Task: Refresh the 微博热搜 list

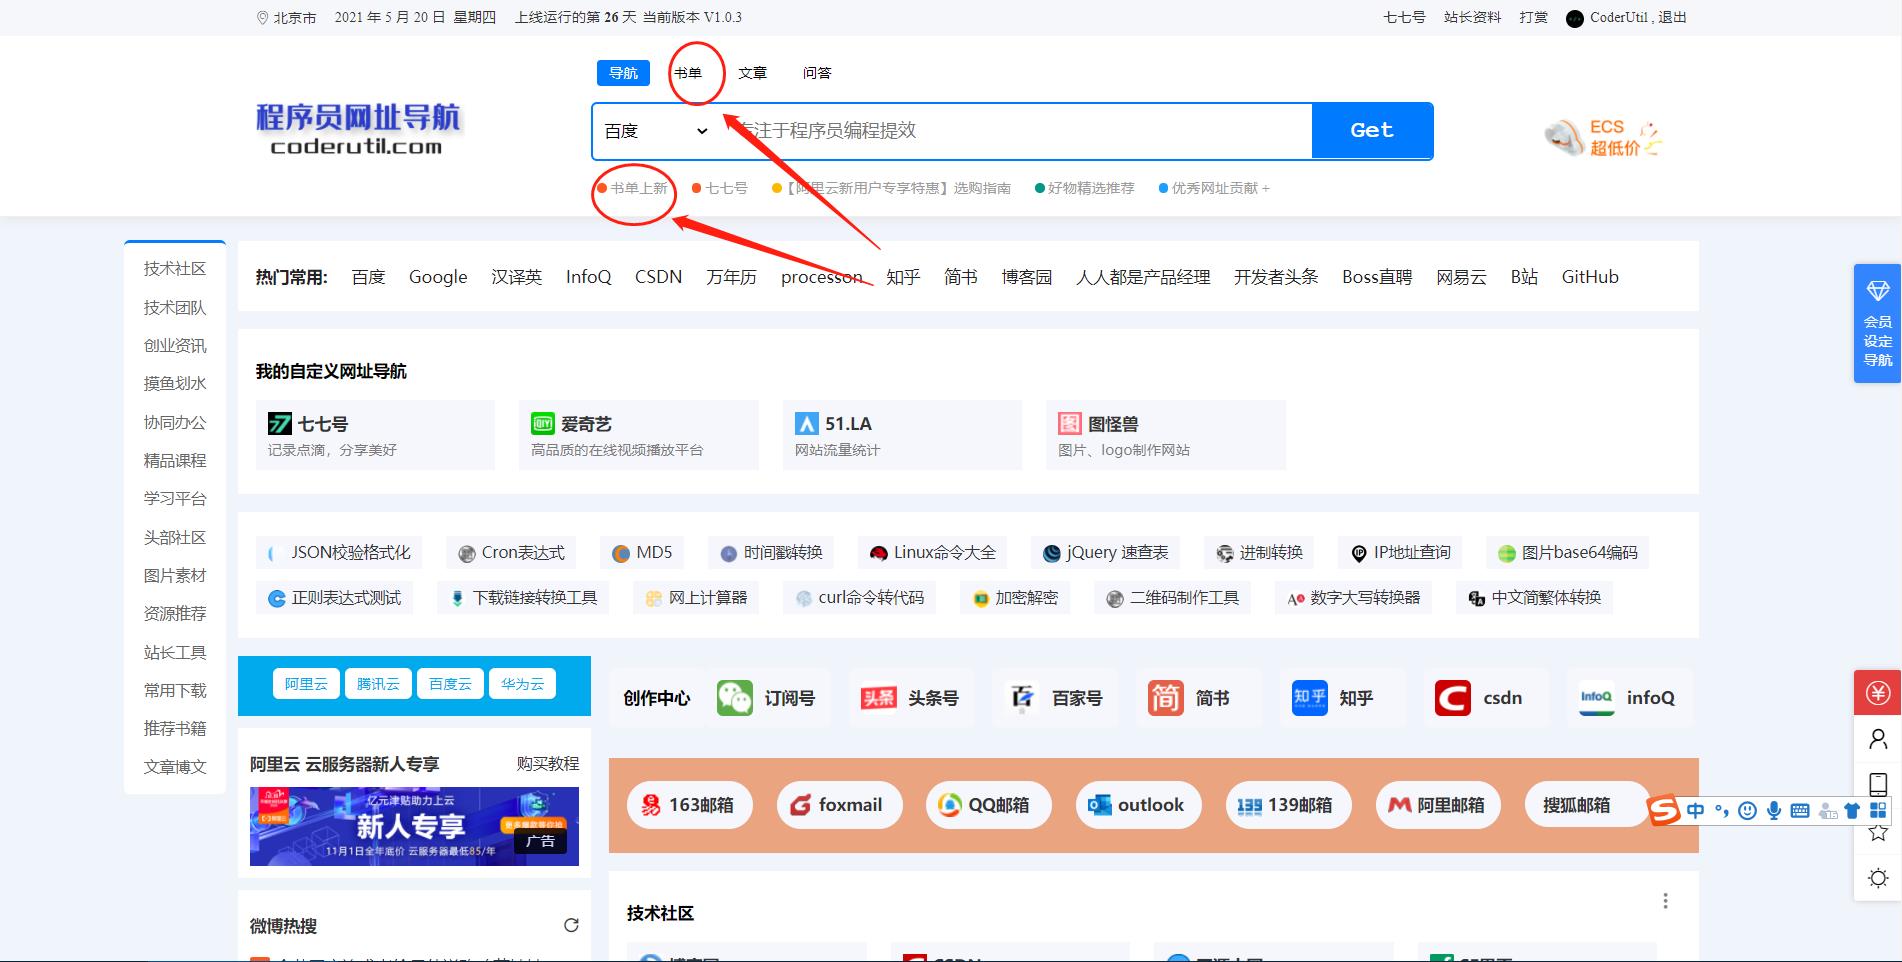Action: [x=571, y=925]
